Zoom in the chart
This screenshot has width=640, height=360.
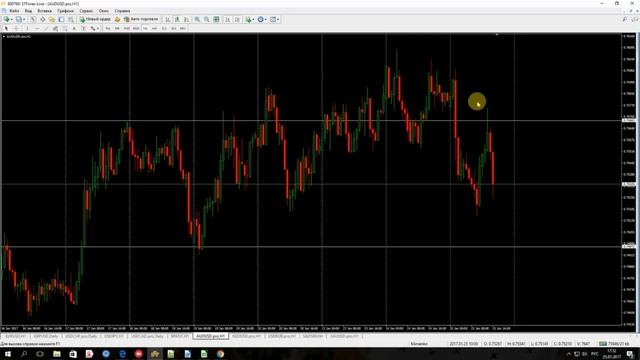(x=197, y=19)
